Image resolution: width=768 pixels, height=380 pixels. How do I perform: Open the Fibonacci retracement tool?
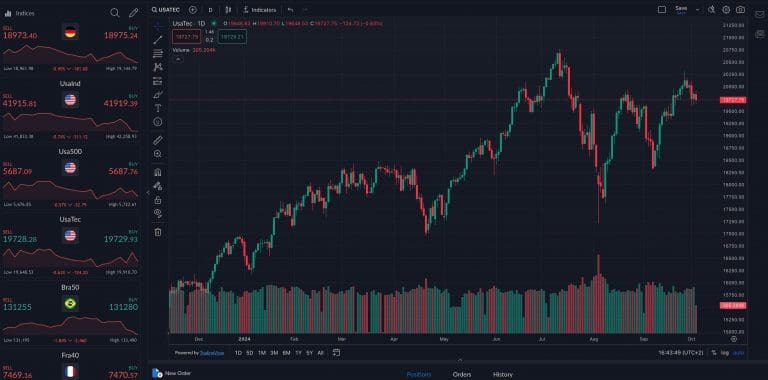(158, 54)
